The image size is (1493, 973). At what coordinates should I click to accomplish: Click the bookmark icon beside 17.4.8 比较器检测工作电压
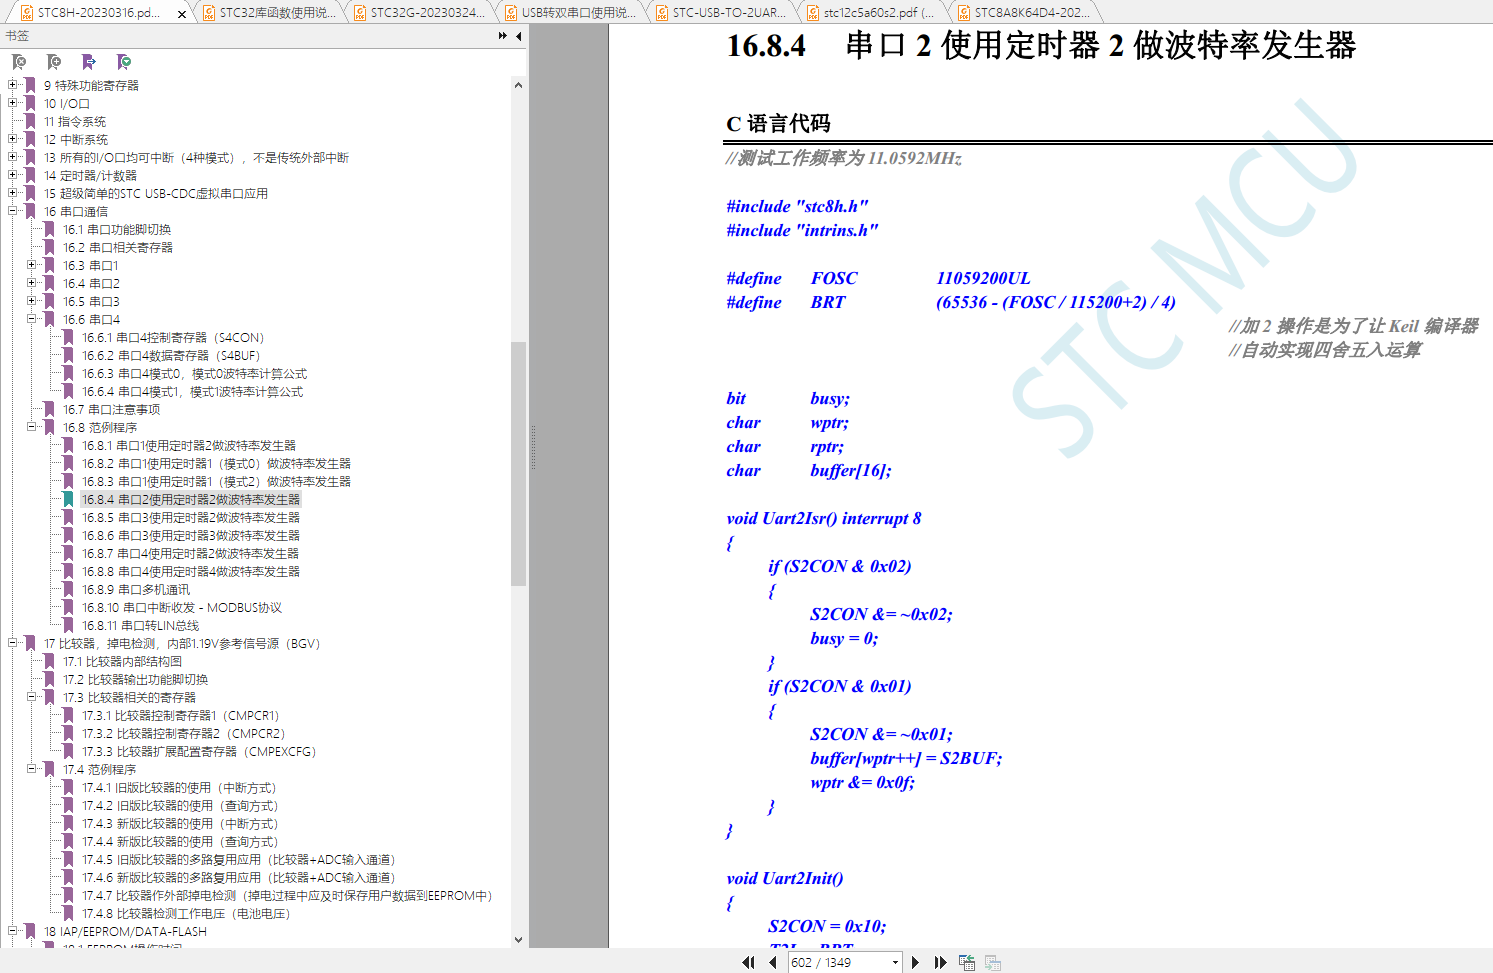(x=68, y=914)
